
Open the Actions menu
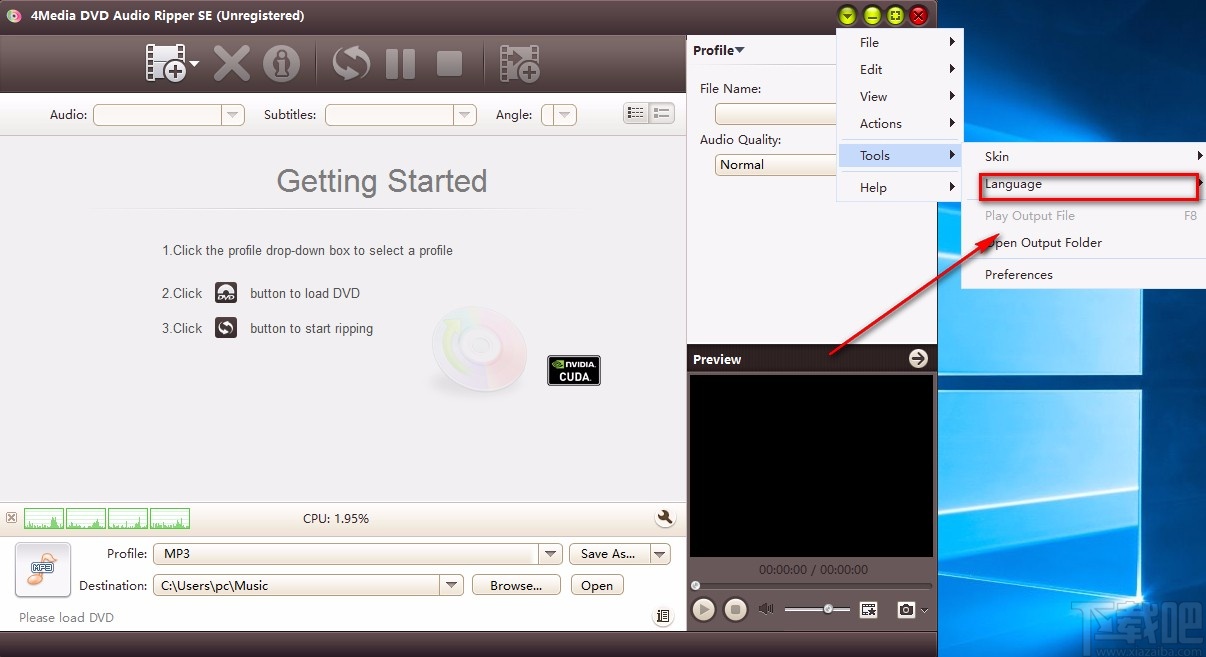(898, 123)
